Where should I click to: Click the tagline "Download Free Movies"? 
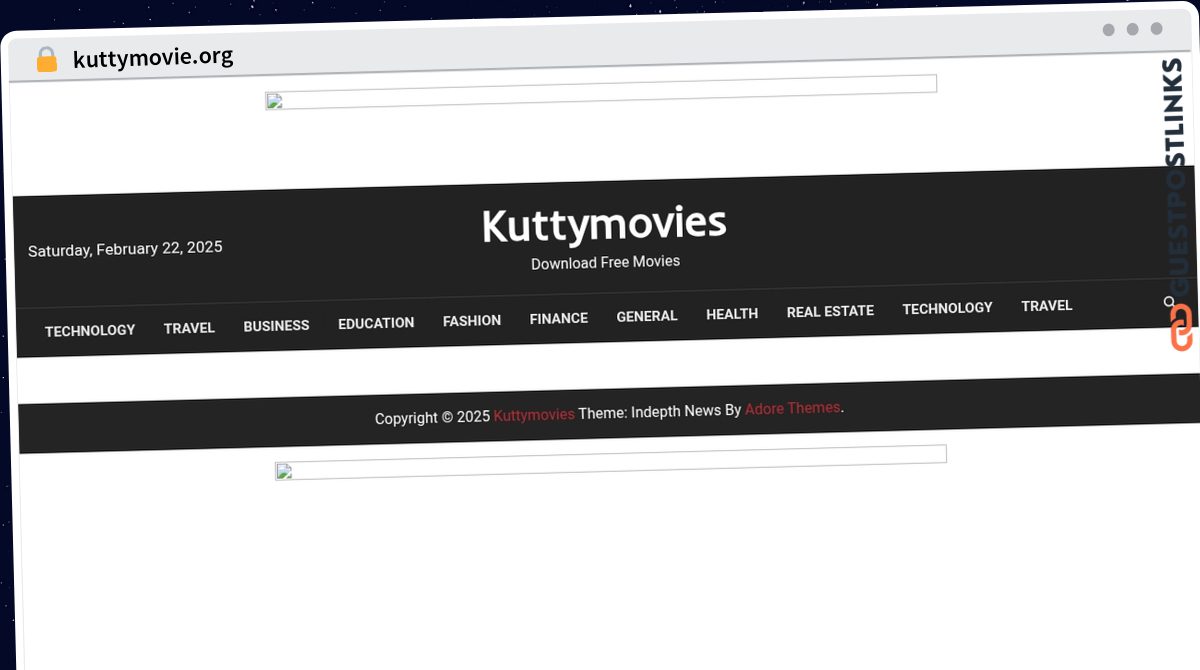tap(605, 262)
